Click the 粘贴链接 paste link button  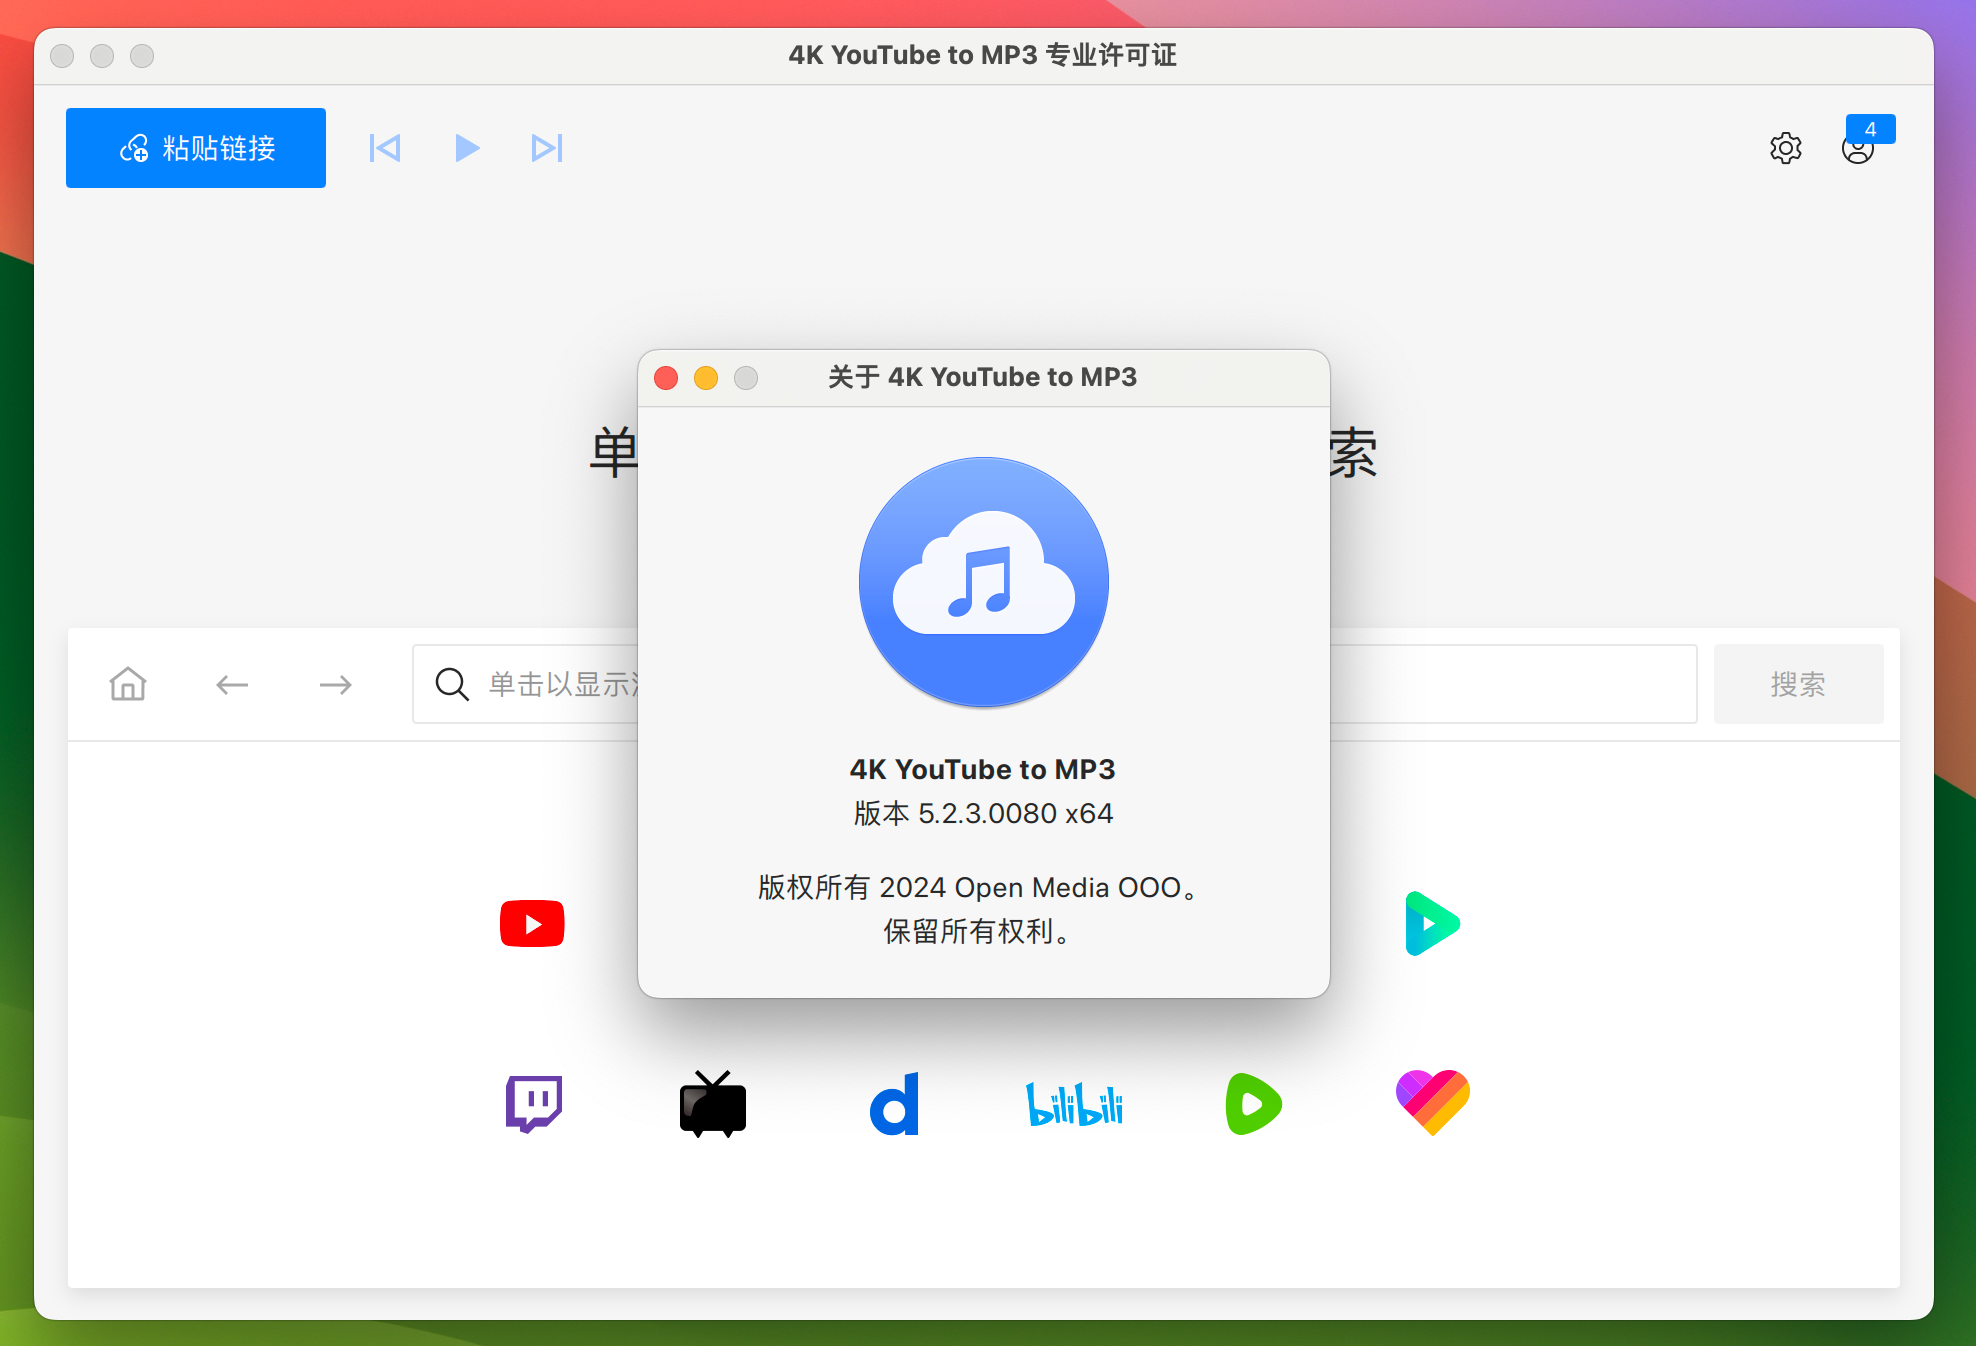coord(196,148)
